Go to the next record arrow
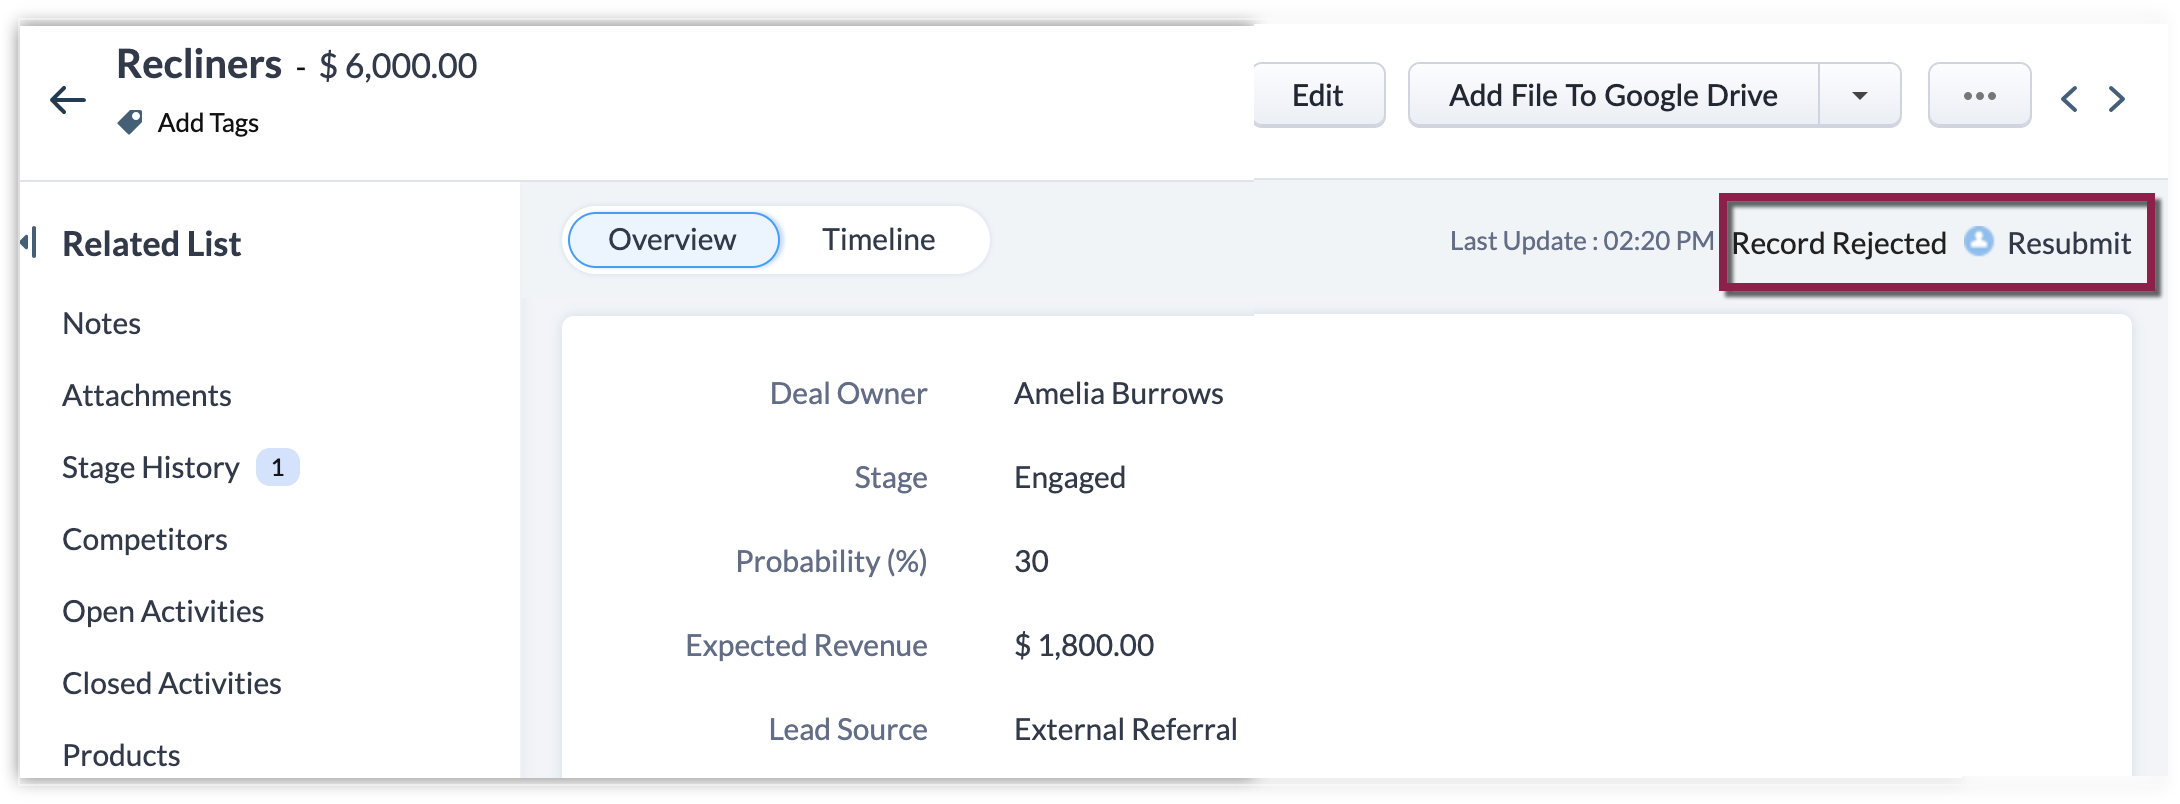The image size is (2180, 804). coord(2116,99)
